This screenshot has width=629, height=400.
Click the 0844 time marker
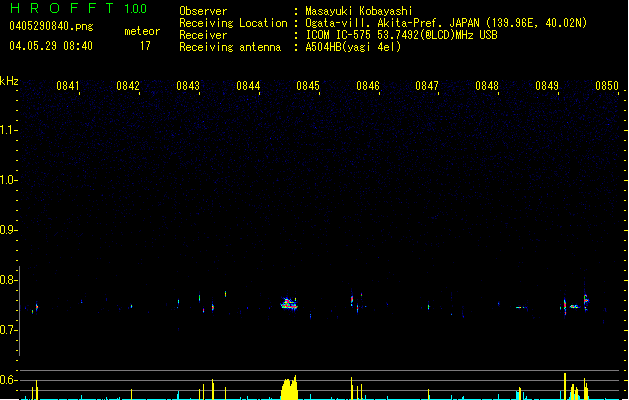(x=248, y=86)
